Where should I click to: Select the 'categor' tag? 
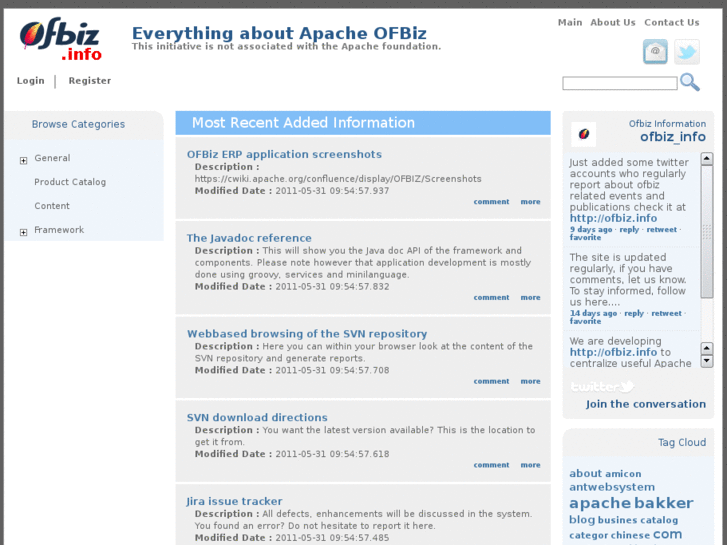pos(589,535)
